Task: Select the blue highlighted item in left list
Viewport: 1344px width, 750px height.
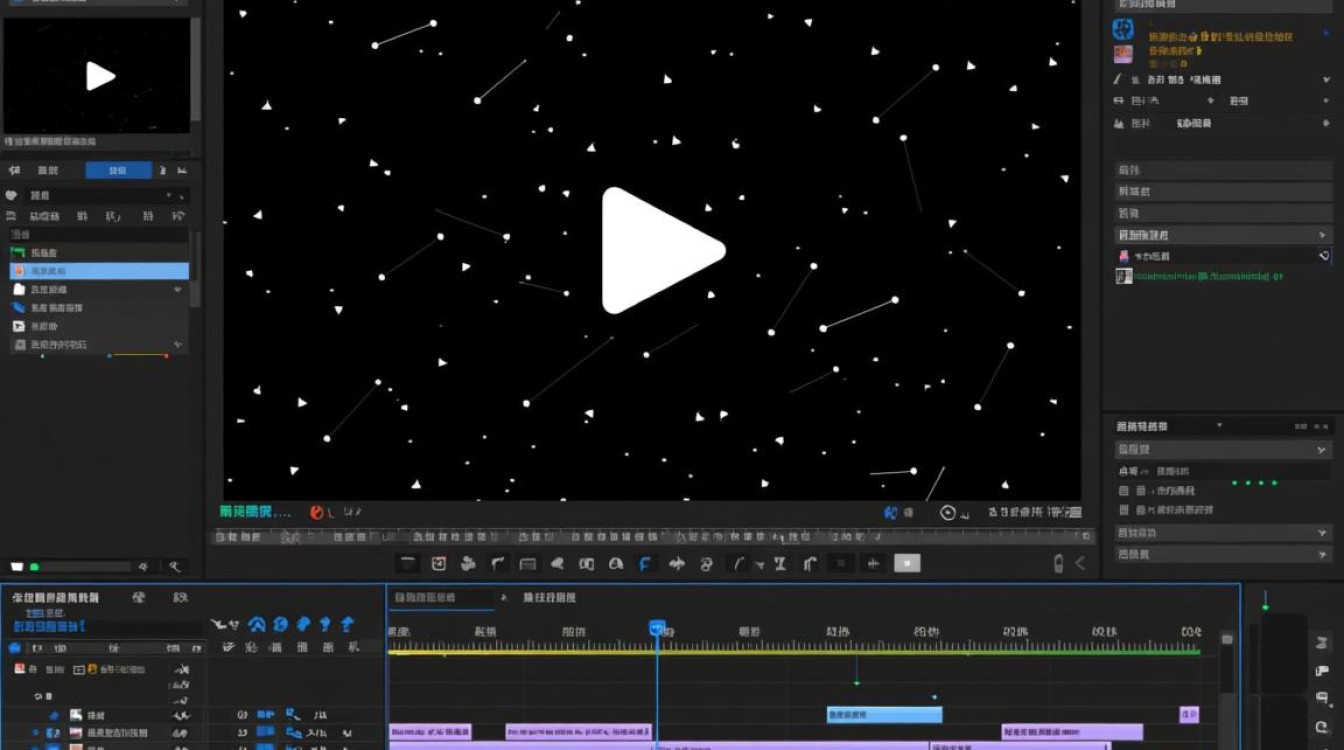Action: [x=99, y=271]
